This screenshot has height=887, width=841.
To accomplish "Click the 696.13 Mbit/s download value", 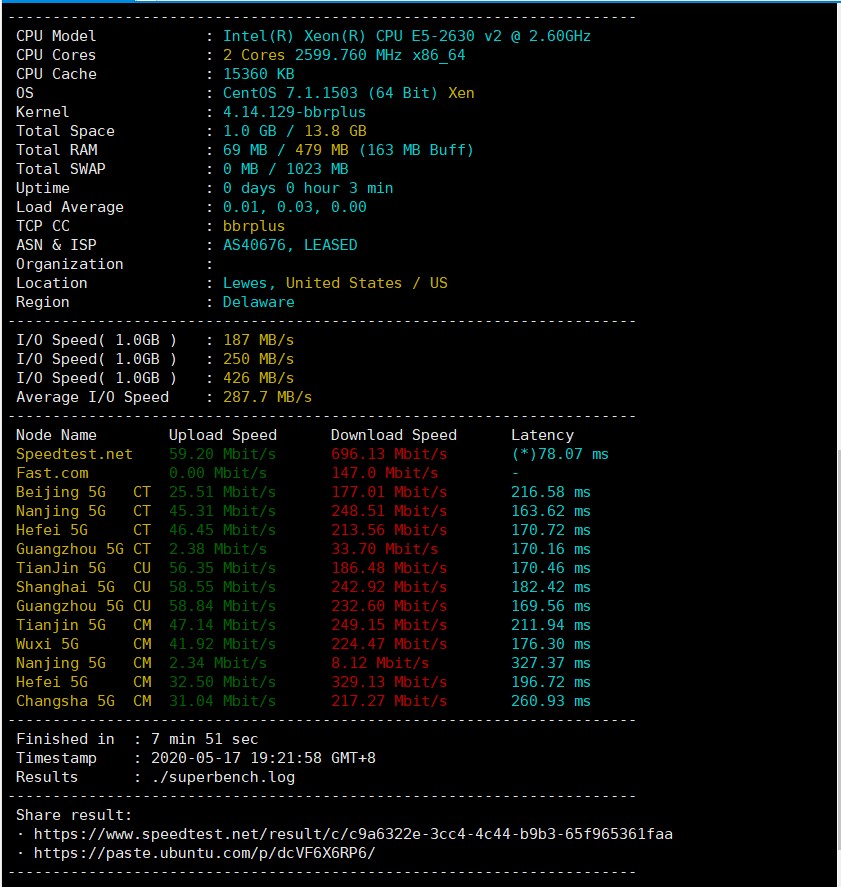I will point(384,454).
